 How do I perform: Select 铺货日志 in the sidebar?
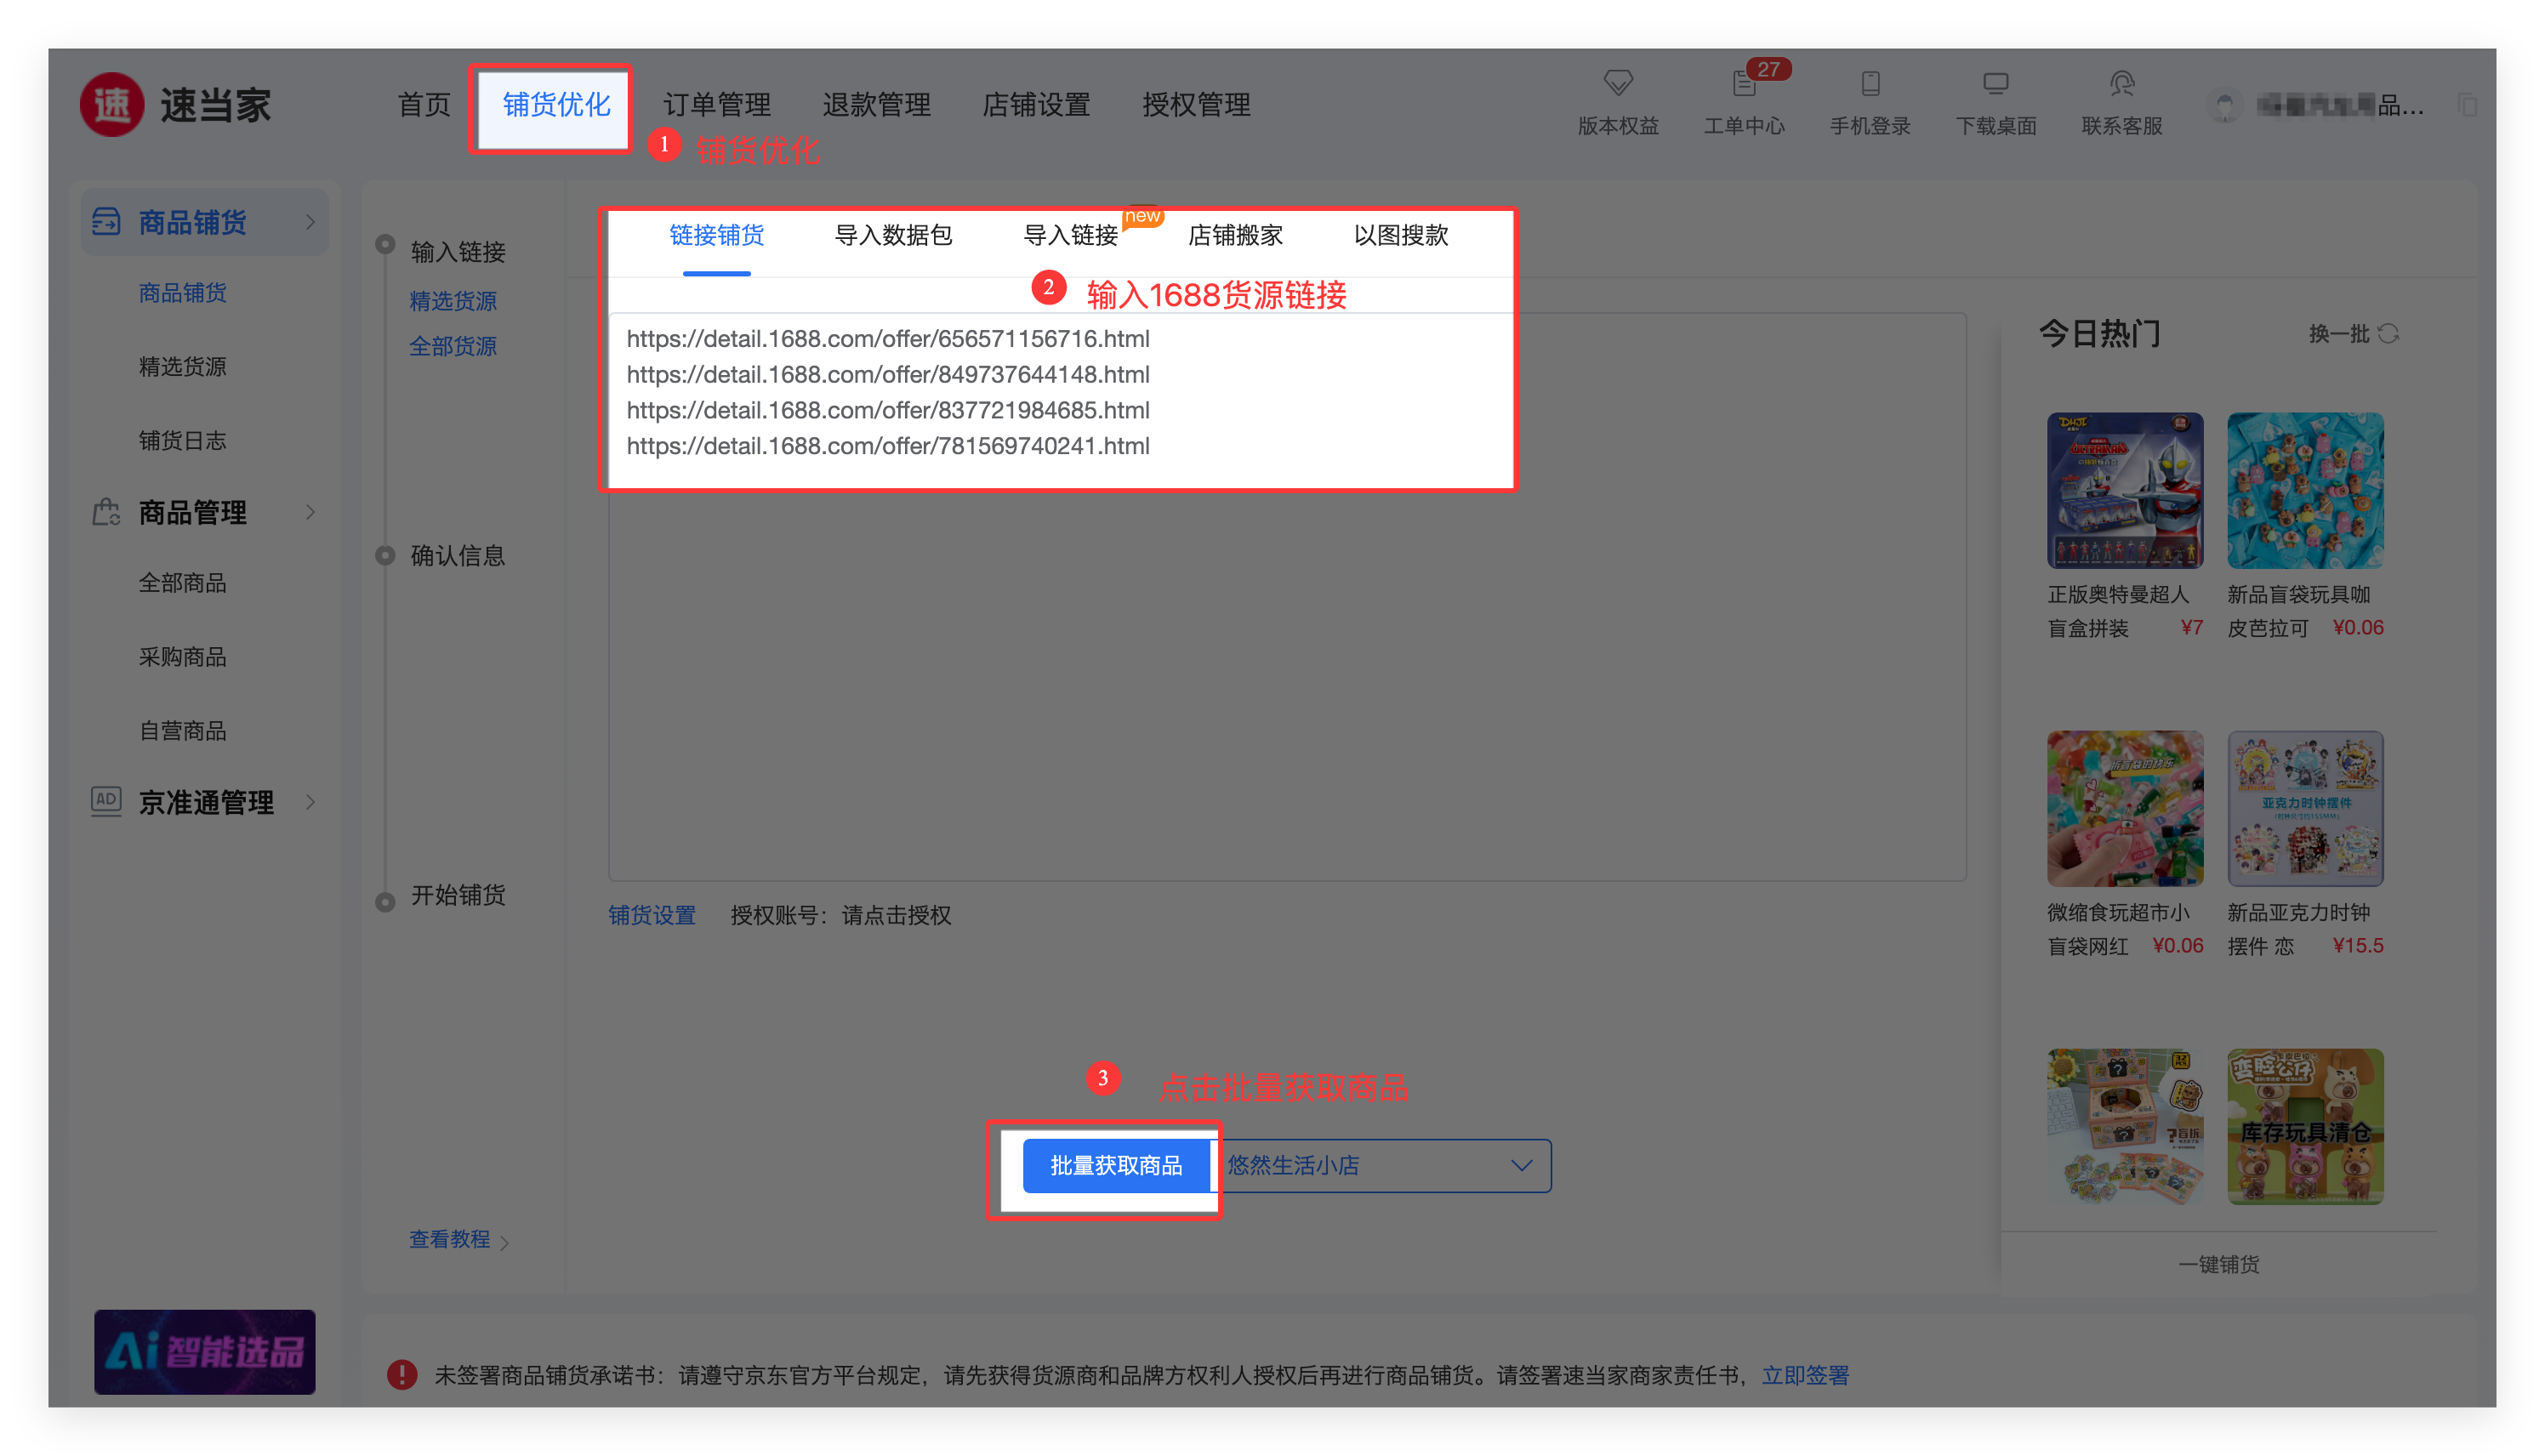pos(182,440)
